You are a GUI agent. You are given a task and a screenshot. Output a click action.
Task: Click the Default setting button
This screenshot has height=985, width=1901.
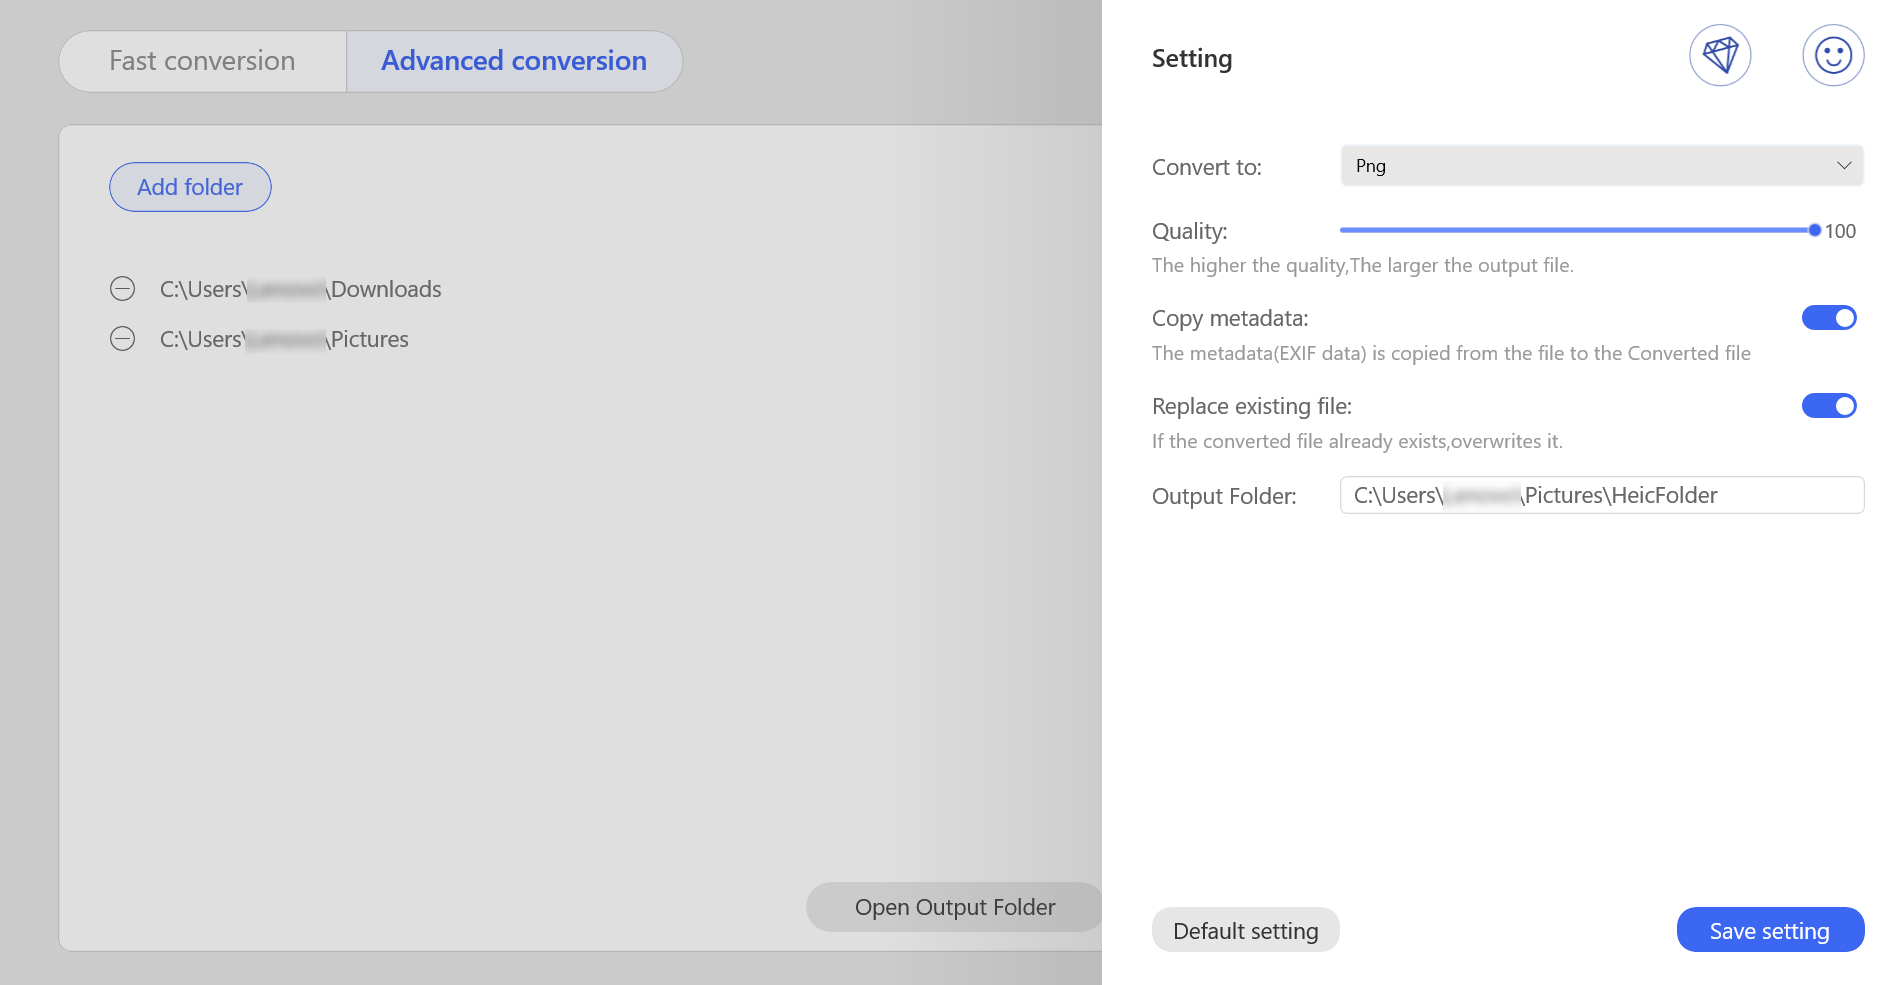[x=1245, y=931]
